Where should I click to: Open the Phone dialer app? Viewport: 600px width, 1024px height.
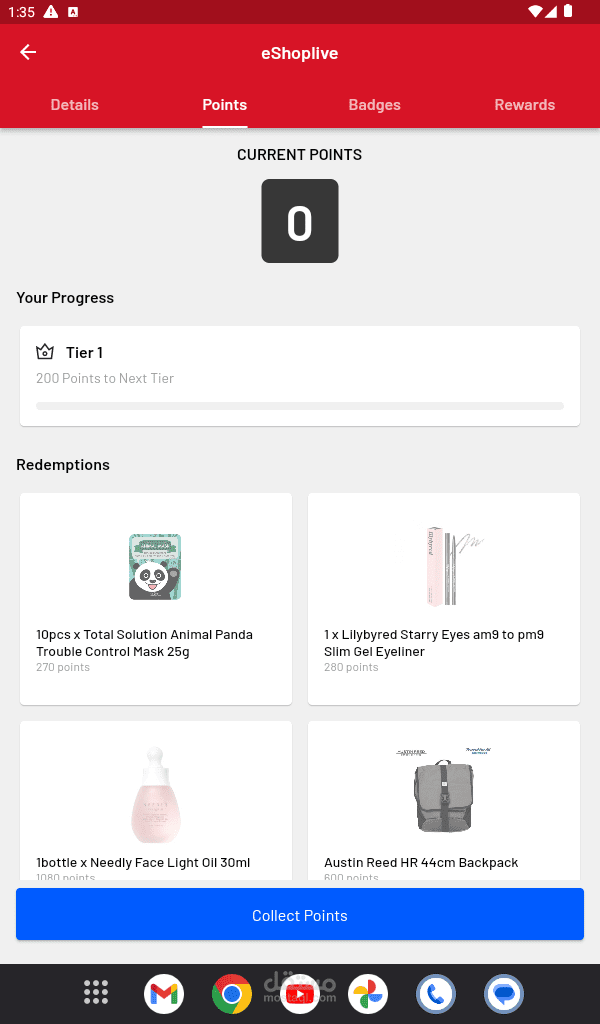pos(436,994)
